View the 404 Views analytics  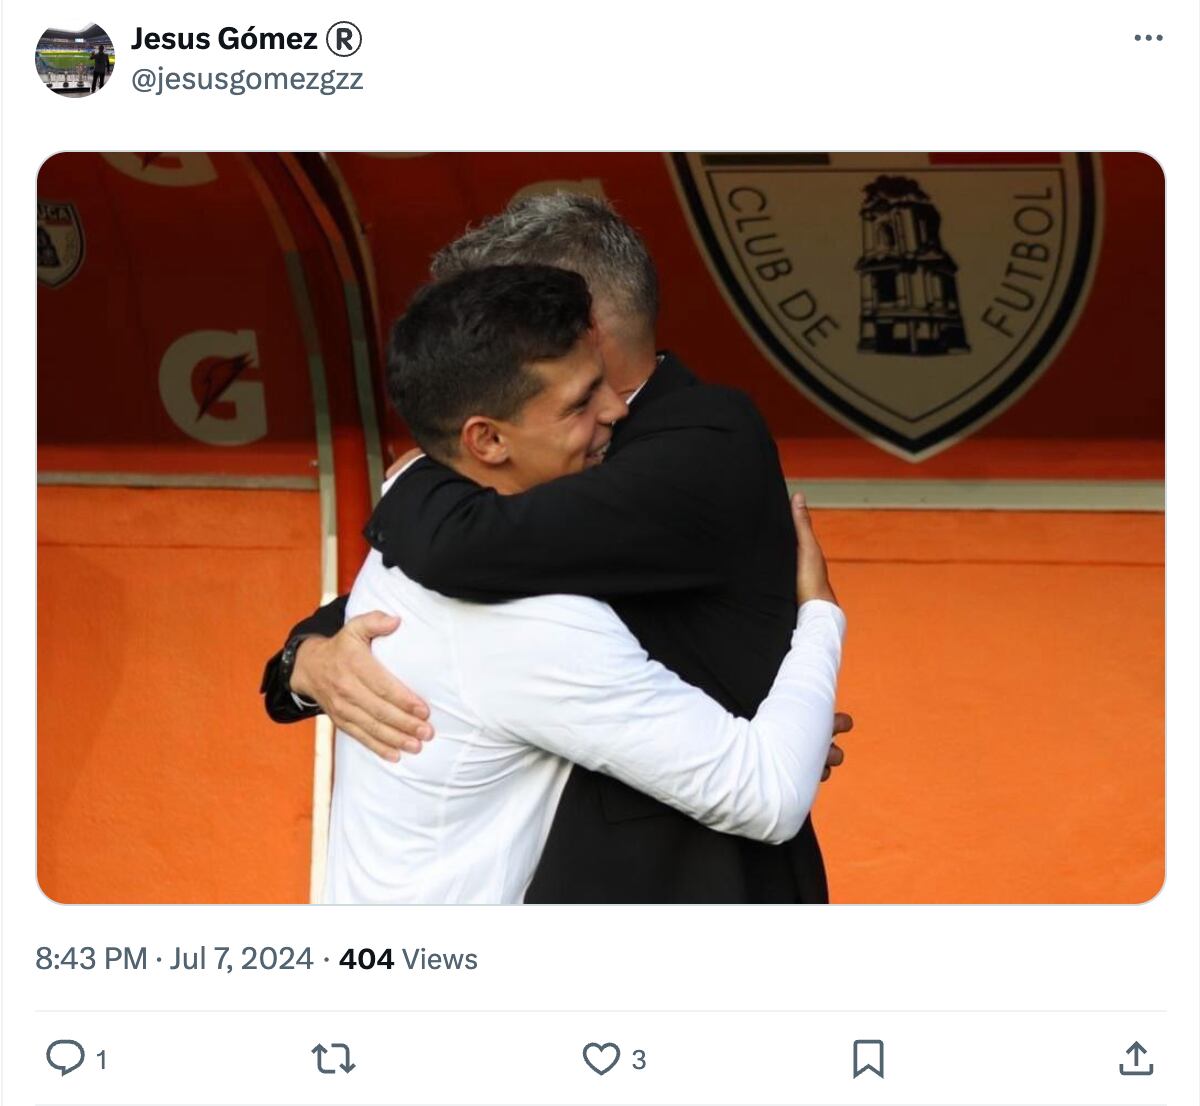(408, 959)
